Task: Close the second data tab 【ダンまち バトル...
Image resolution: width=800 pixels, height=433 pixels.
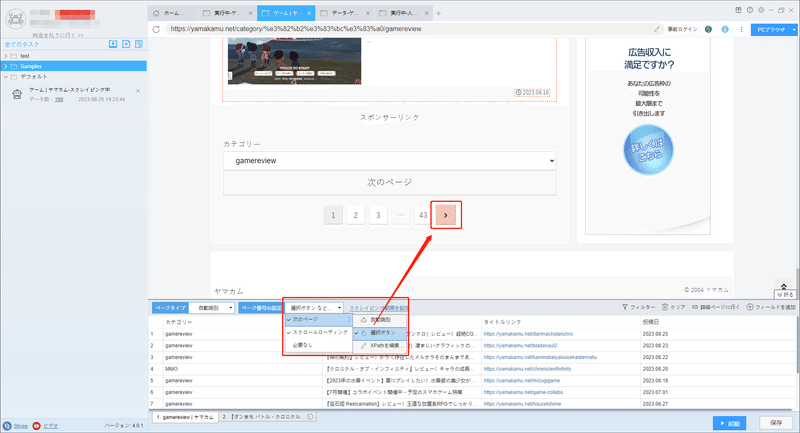Action: pyautogui.click(x=310, y=417)
